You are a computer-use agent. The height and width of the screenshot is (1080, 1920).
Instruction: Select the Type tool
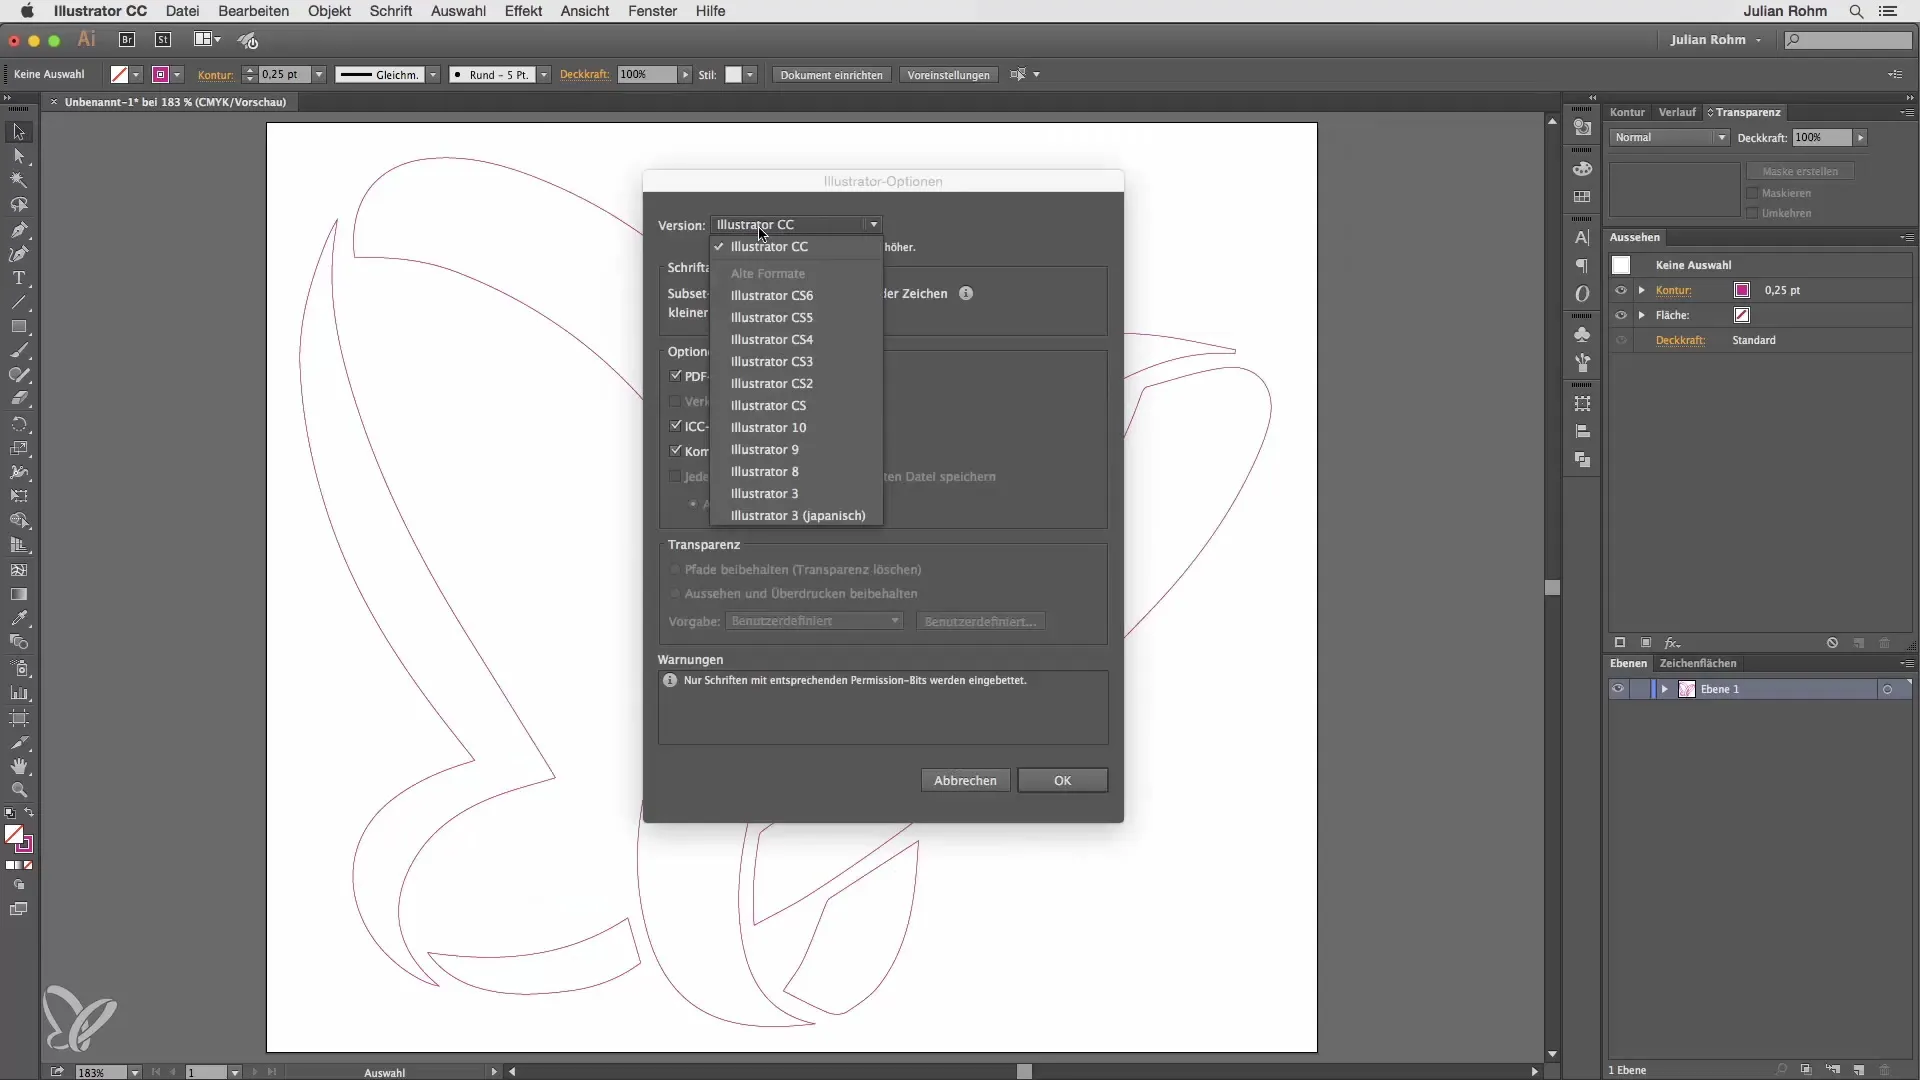point(19,278)
